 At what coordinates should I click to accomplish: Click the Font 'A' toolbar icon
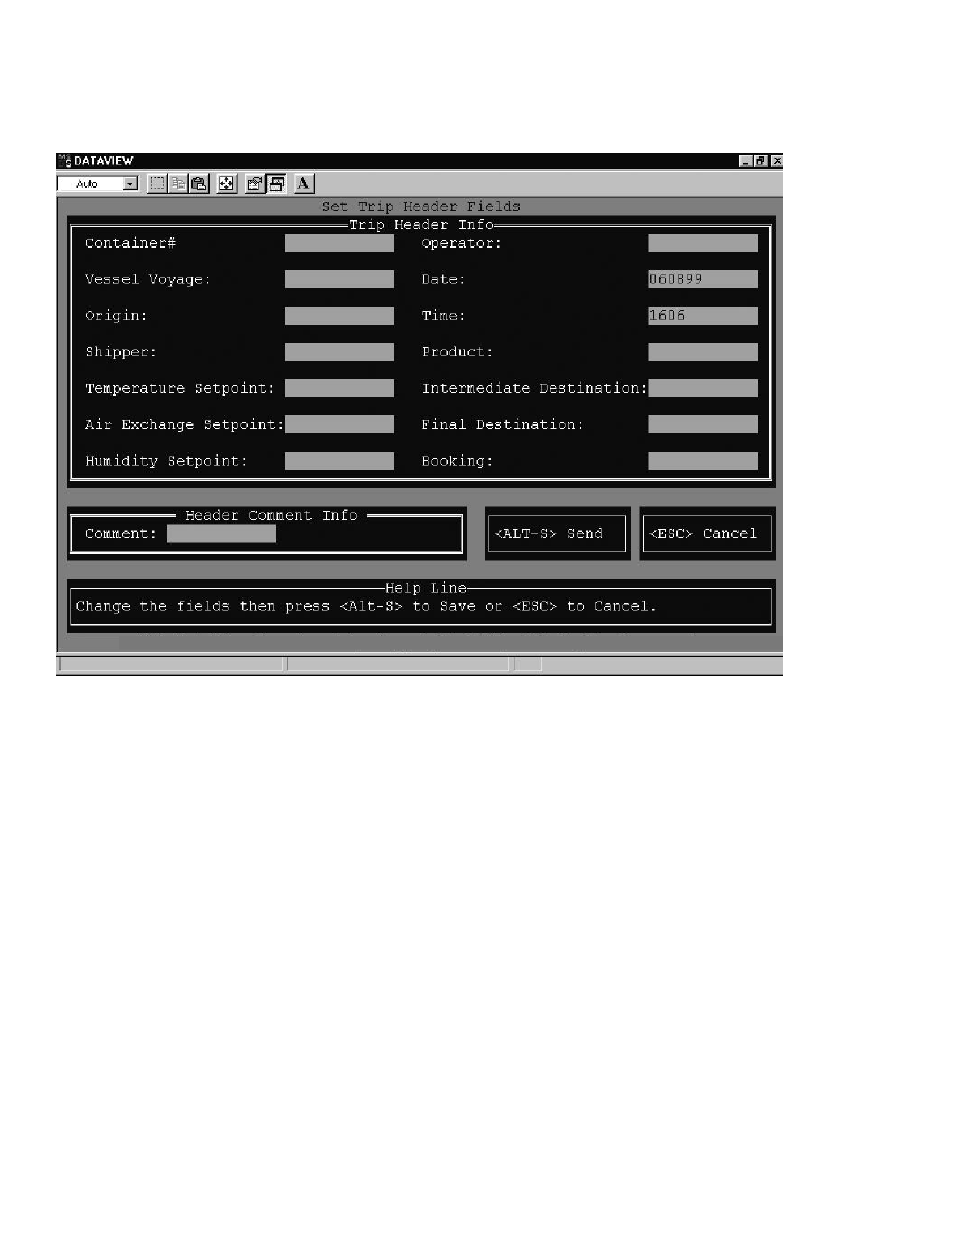point(304,183)
